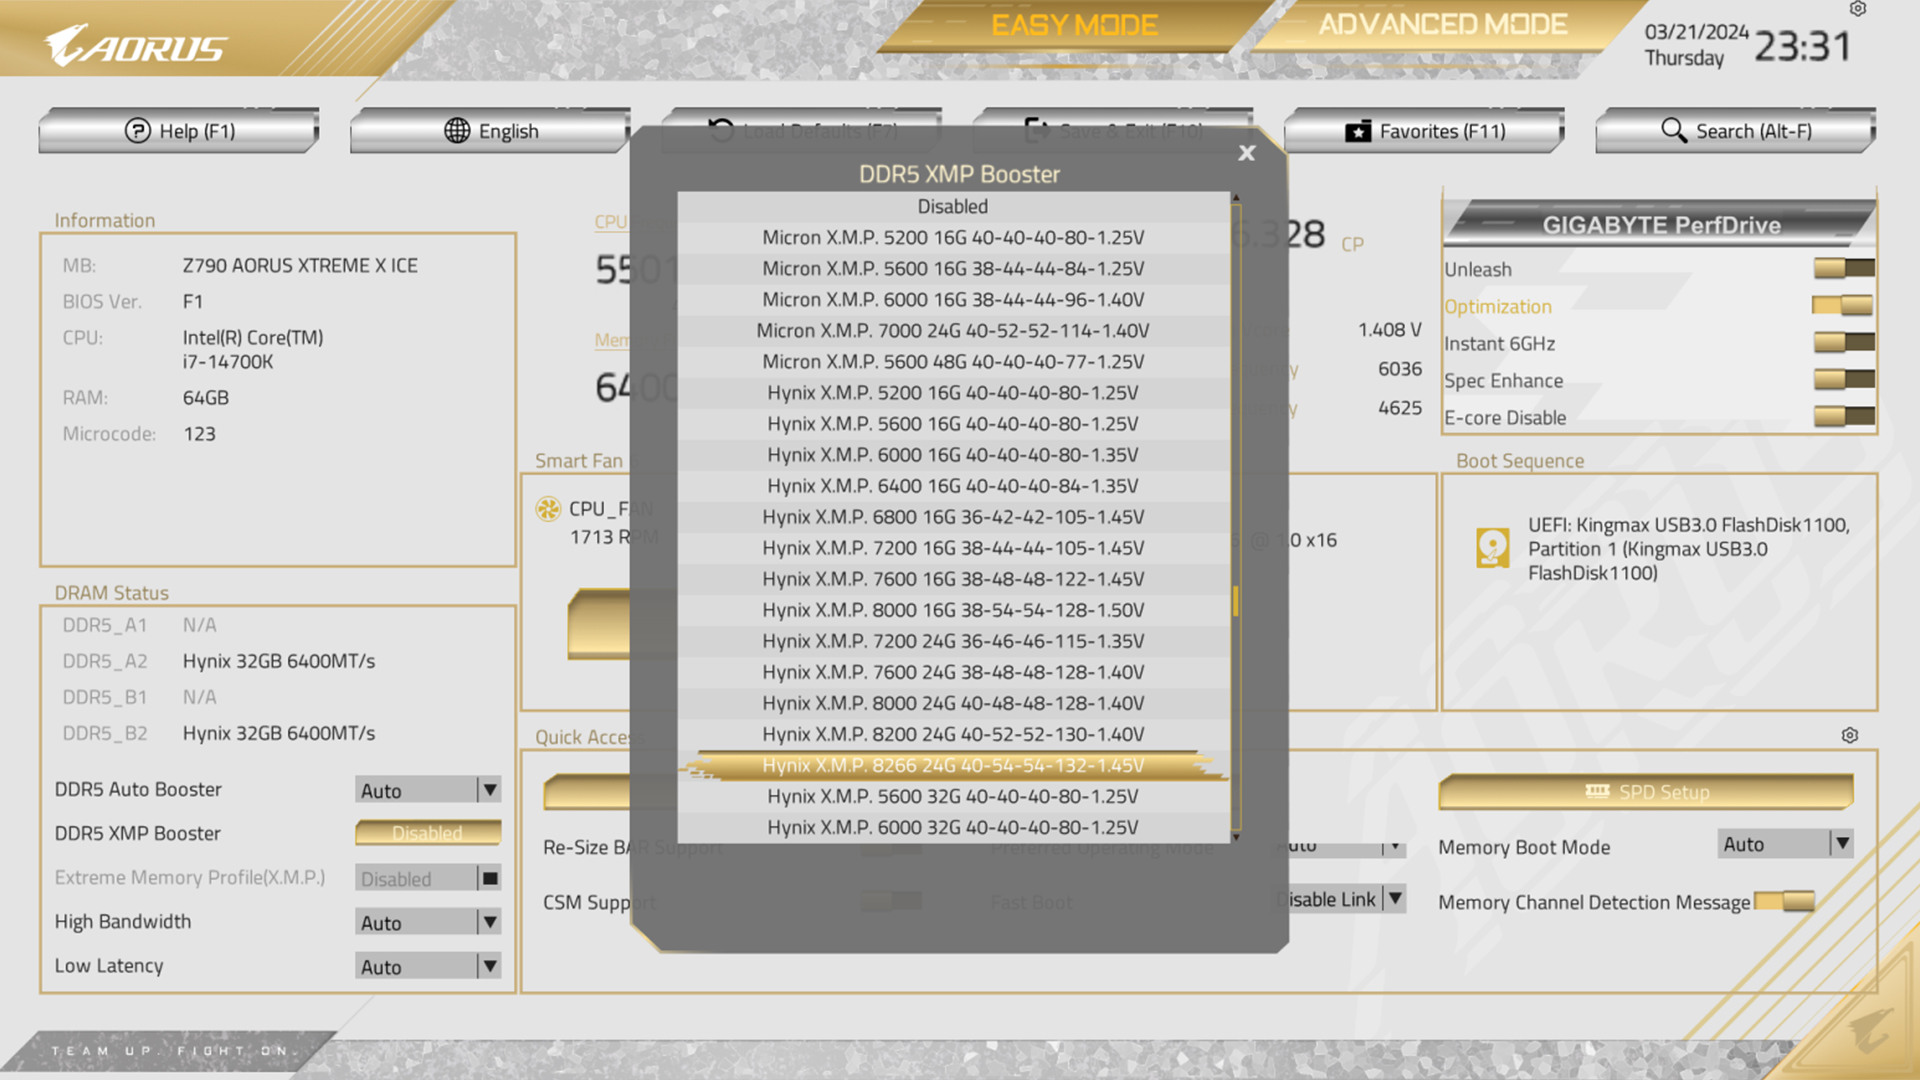Screen dimensions: 1920x1080
Task: Open DDR5 XMP Booster Disabled field
Action: pos(428,833)
